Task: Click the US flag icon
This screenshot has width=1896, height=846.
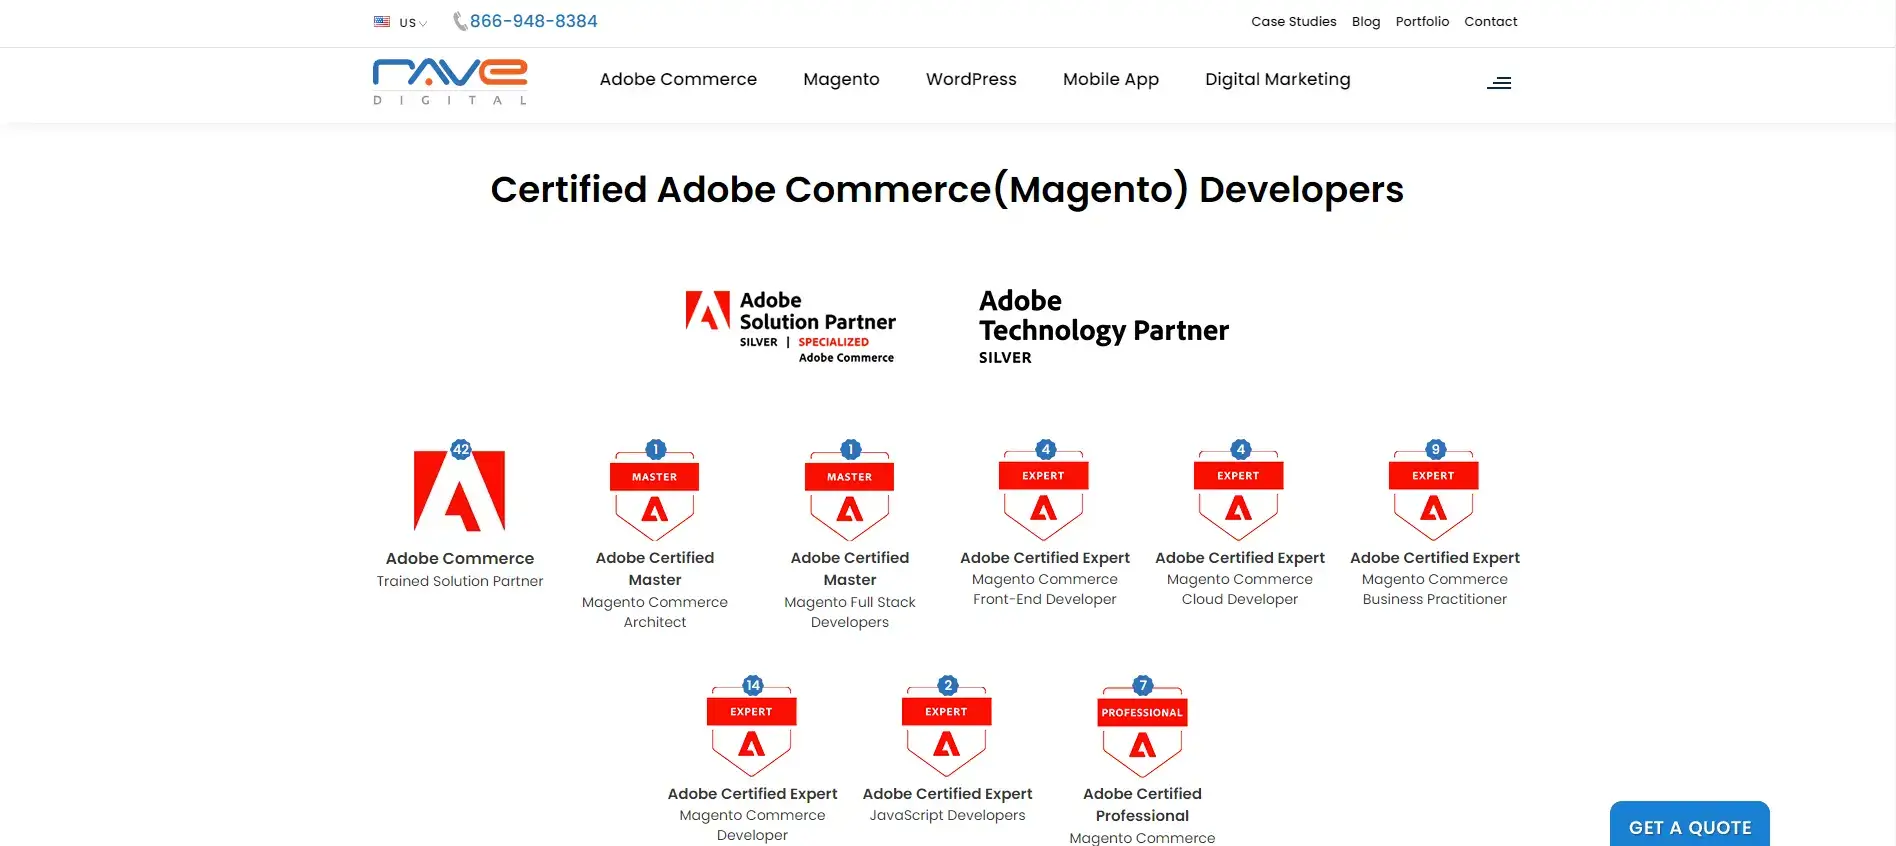Action: pyautogui.click(x=382, y=21)
